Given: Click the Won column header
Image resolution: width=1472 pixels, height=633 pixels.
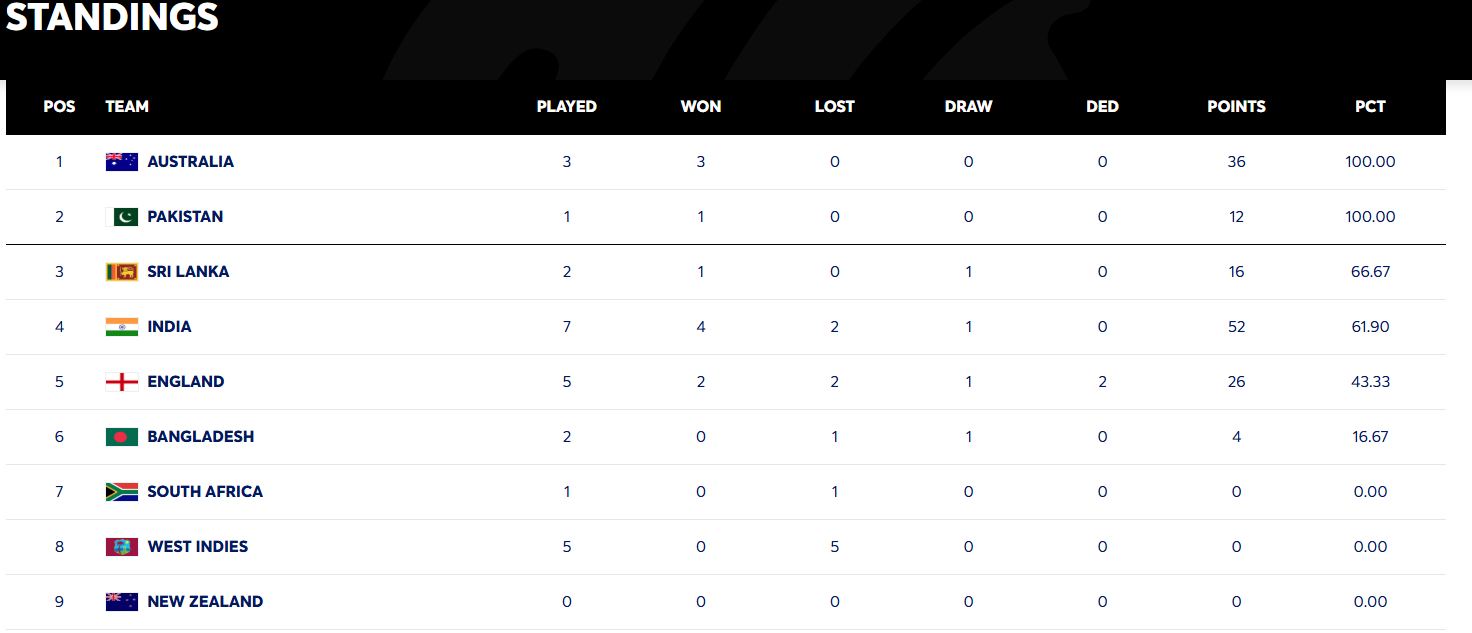Looking at the screenshot, I should point(700,107).
